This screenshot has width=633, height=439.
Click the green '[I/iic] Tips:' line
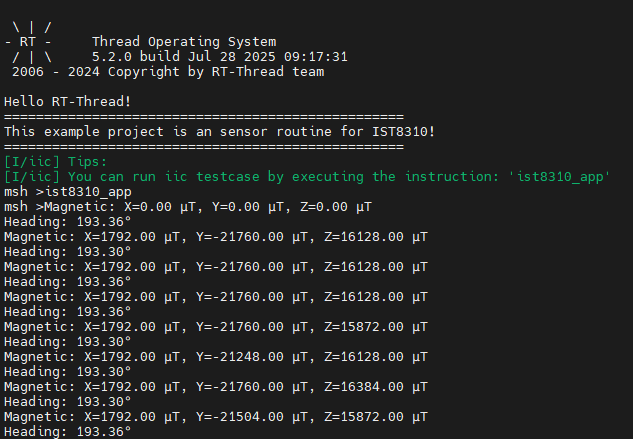tap(55, 162)
